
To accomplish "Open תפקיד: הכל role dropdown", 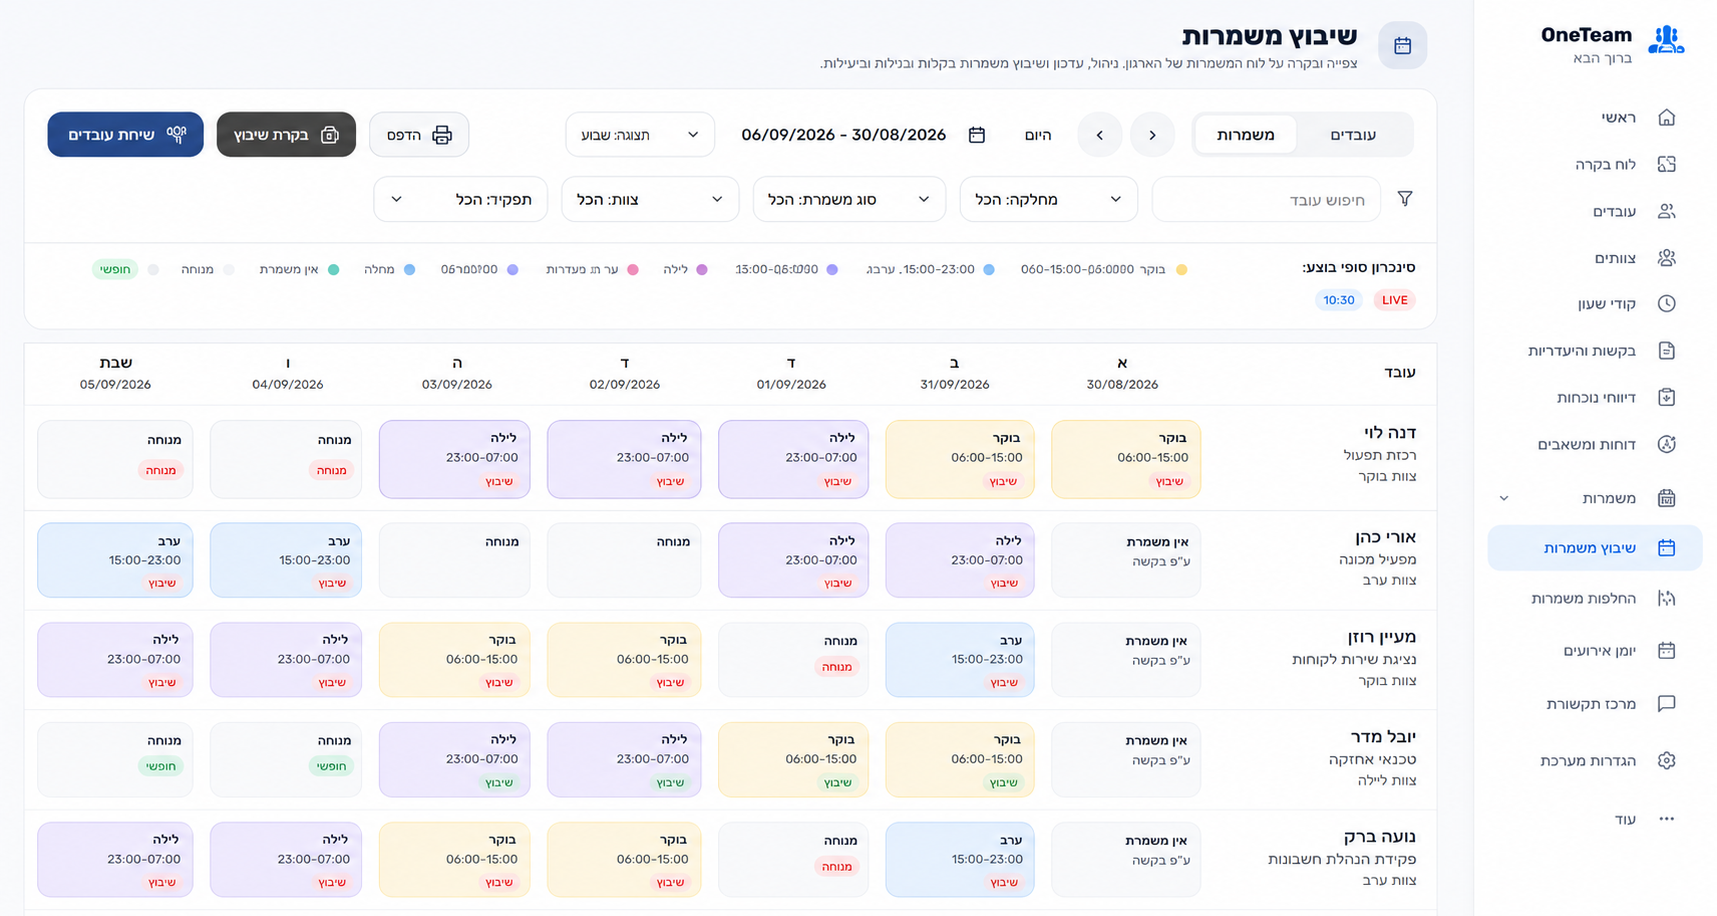I will click(460, 199).
